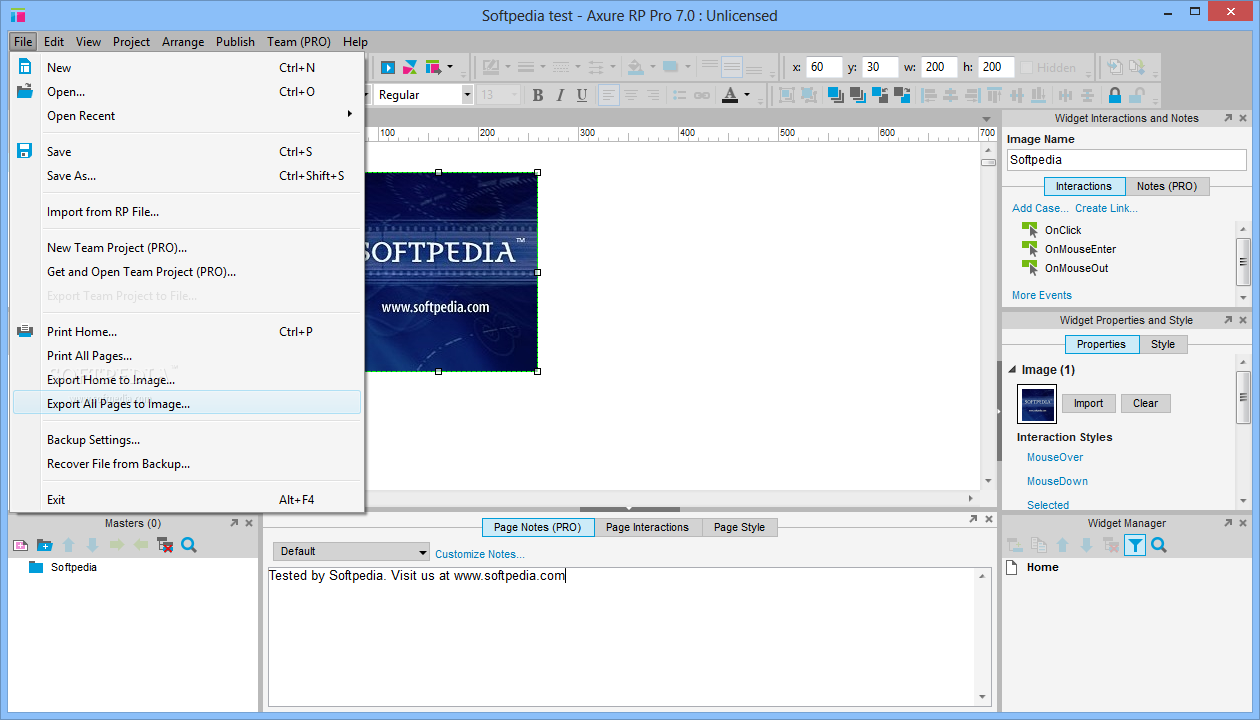Select Home page in Widget Manager

pyautogui.click(x=1042, y=567)
